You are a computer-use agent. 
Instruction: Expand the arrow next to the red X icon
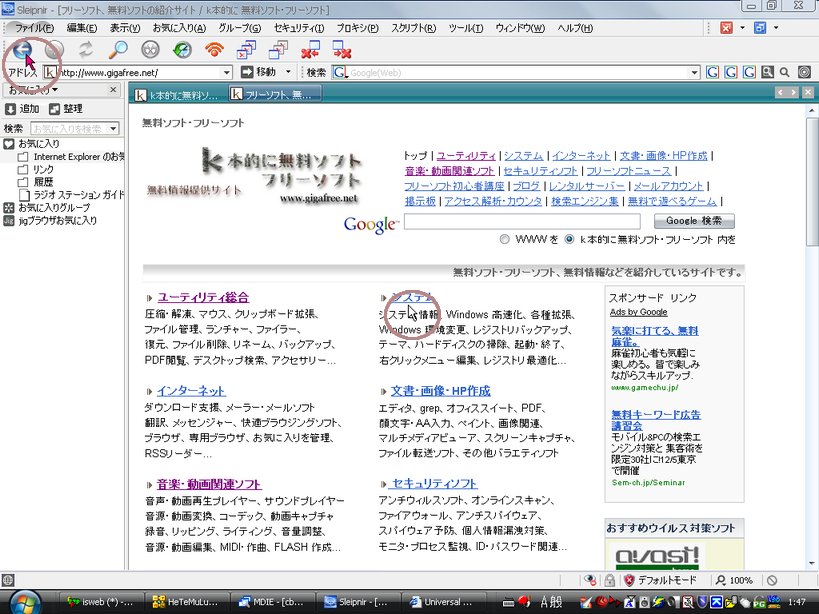pos(742,28)
